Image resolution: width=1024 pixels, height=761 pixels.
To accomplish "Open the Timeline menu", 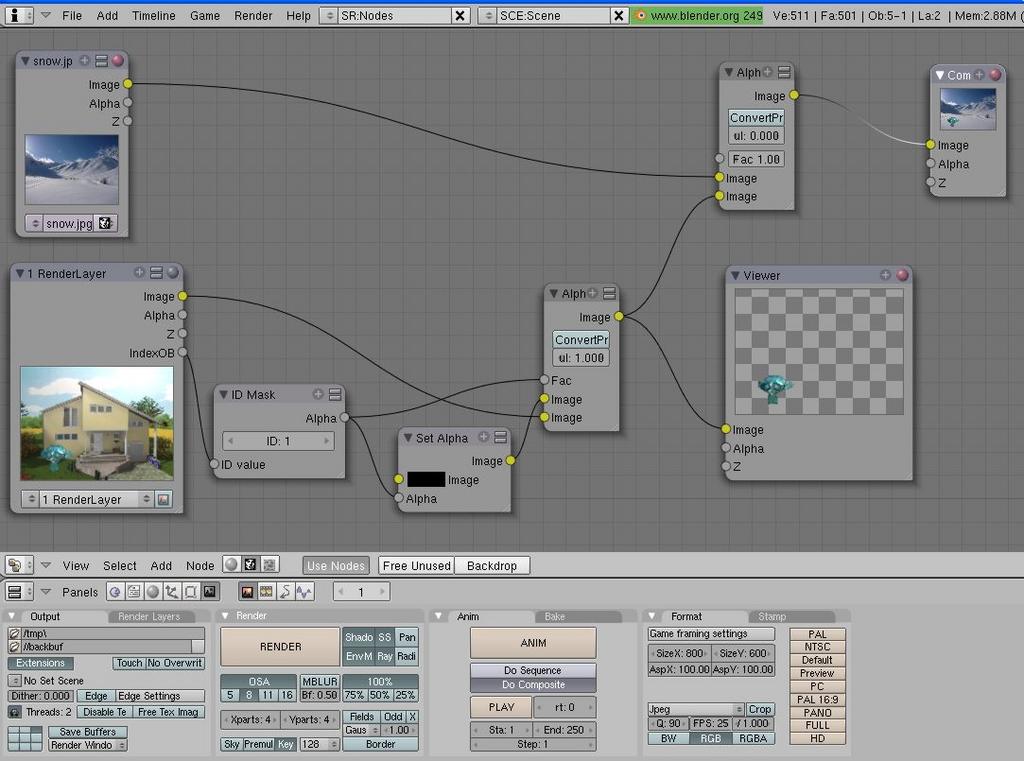I will [x=153, y=16].
